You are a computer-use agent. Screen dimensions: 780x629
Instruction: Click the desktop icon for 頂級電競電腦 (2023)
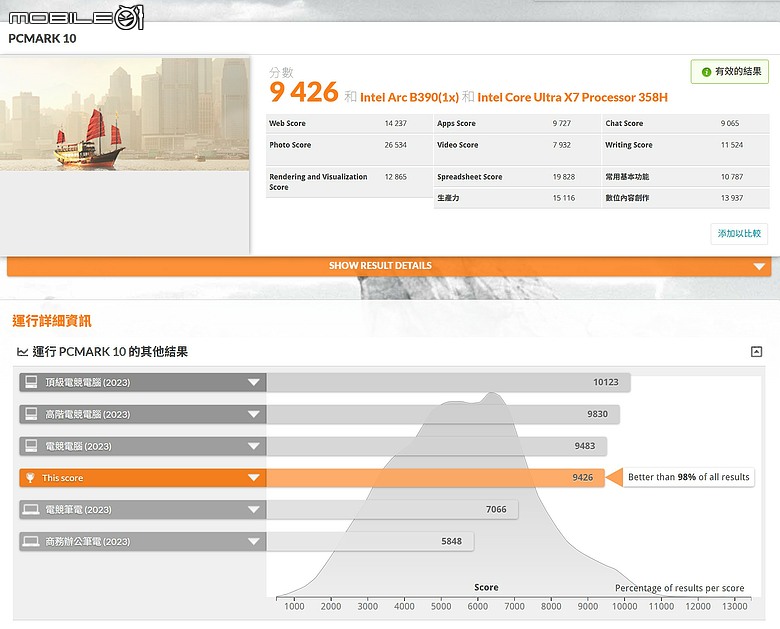click(31, 382)
